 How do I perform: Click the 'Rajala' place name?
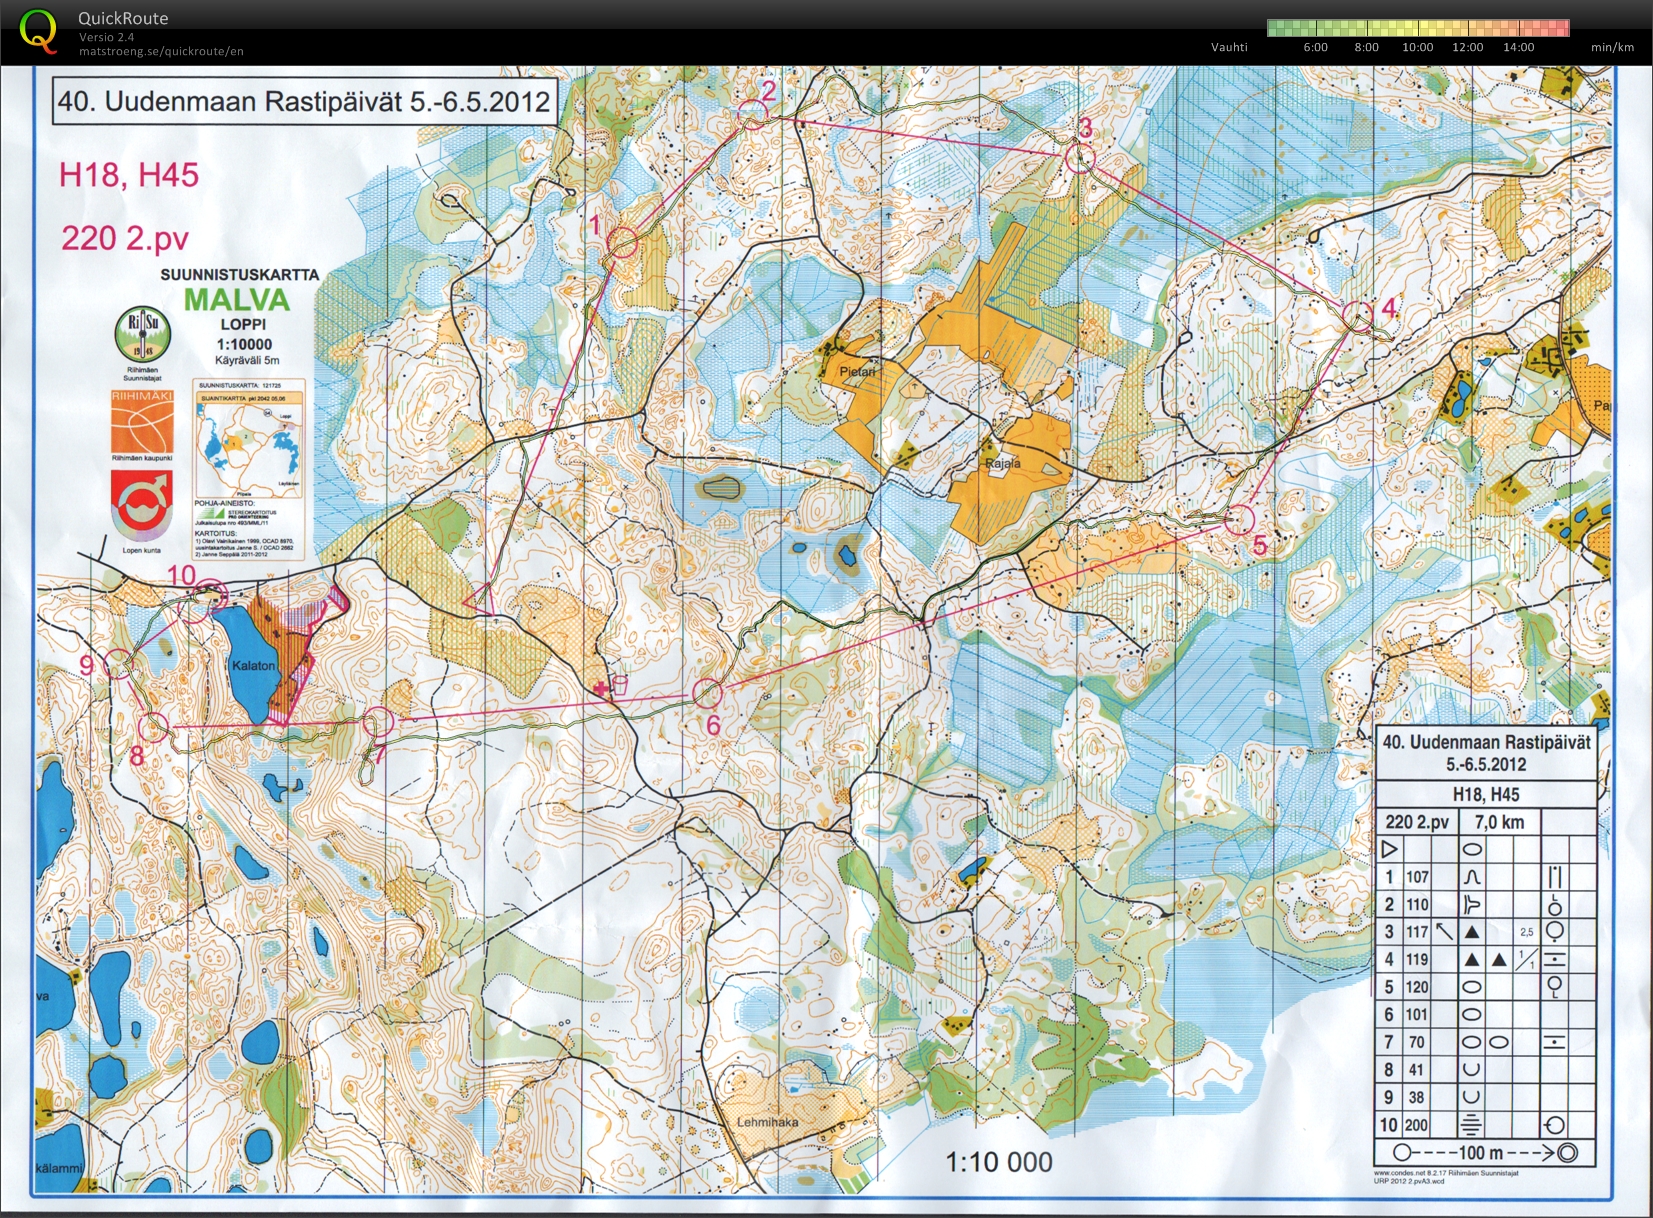(x=1003, y=463)
